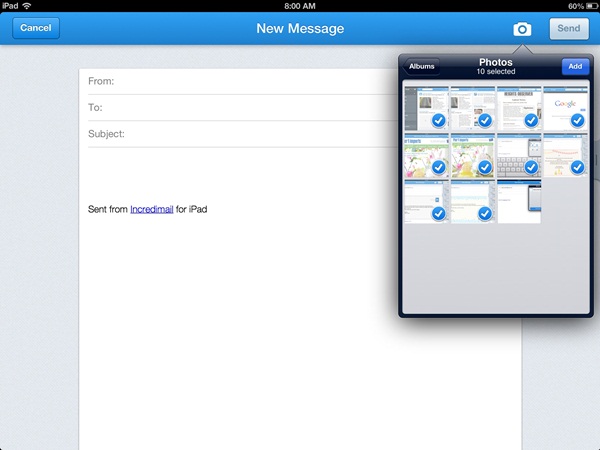Uncheck the last photo in the second row
This screenshot has height=450, width=600.
tap(565, 155)
